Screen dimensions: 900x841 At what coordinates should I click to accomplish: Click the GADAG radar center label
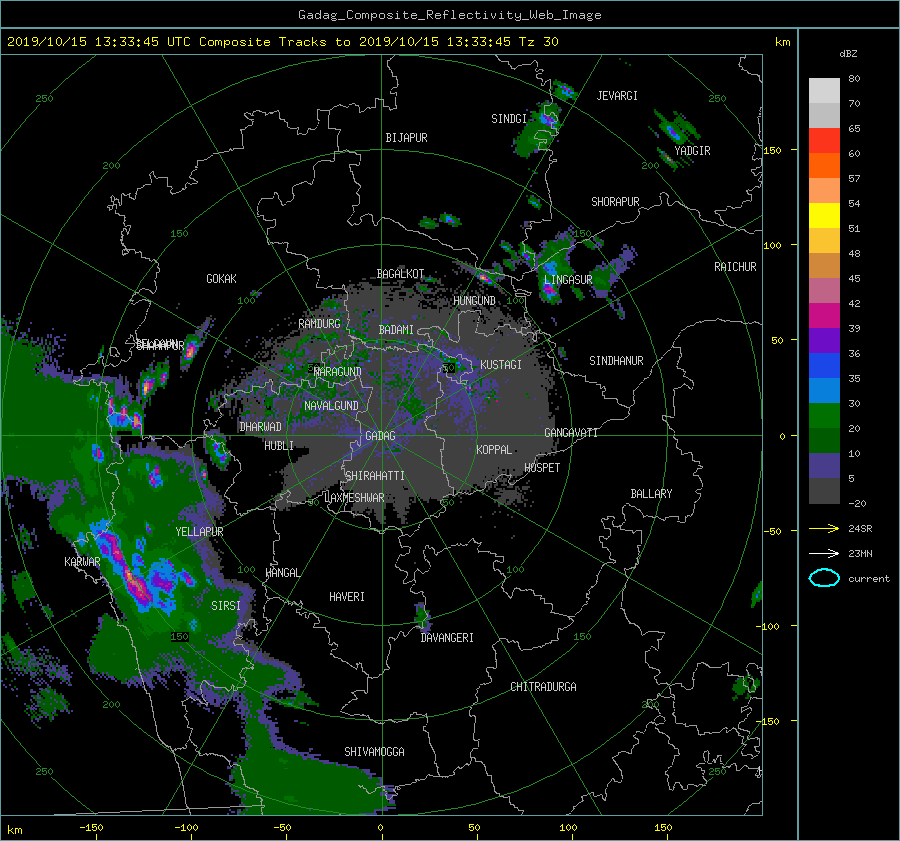click(x=380, y=436)
